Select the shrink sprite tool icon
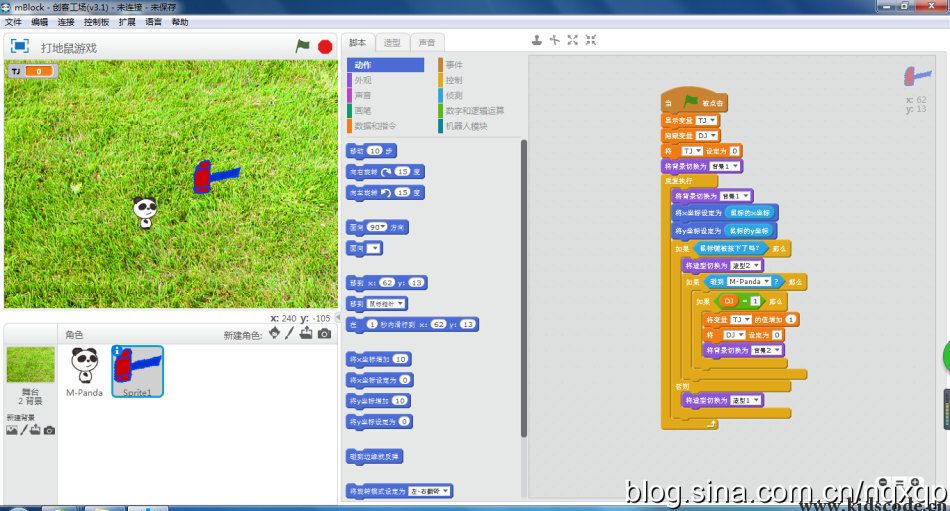This screenshot has height=511, width=950. [591, 40]
